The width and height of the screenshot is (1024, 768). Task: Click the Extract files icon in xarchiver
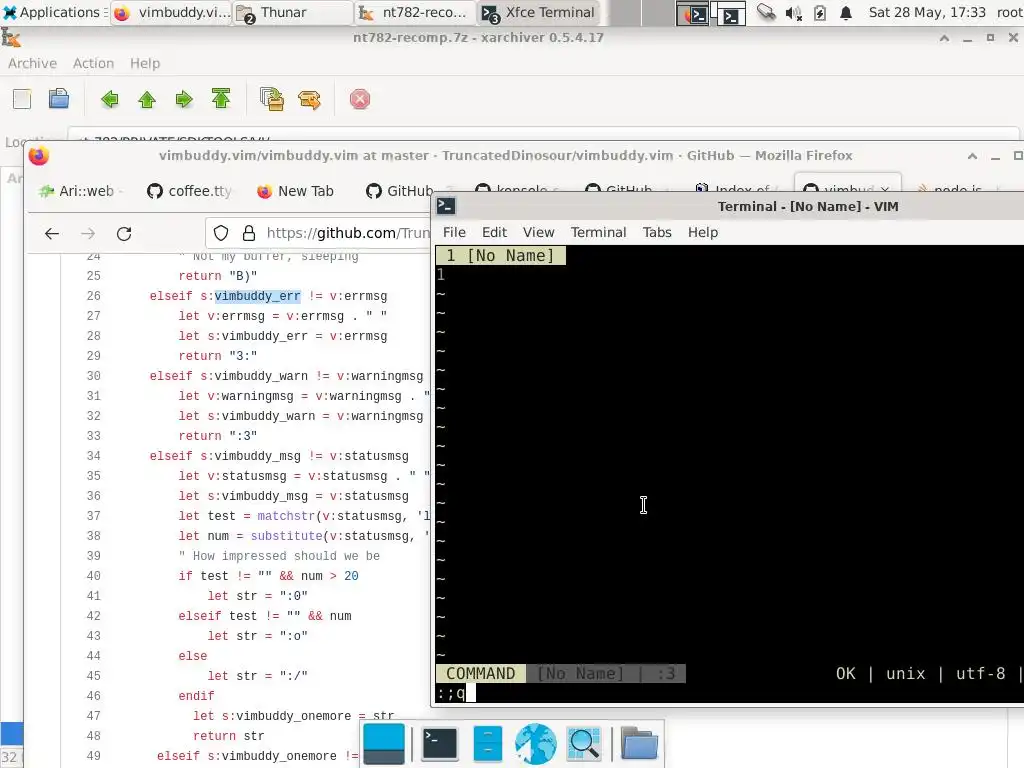309,99
